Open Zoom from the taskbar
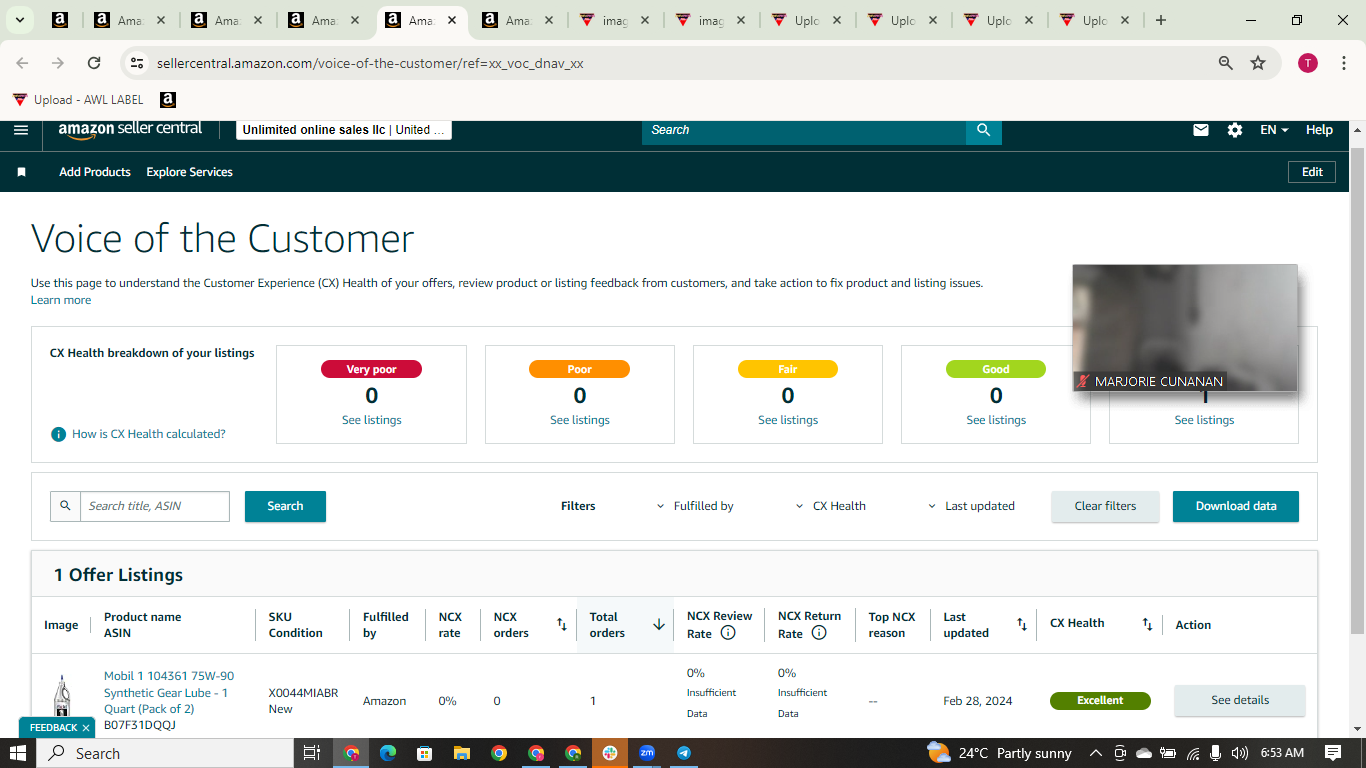Screen dimensions: 1366x768 [647, 753]
